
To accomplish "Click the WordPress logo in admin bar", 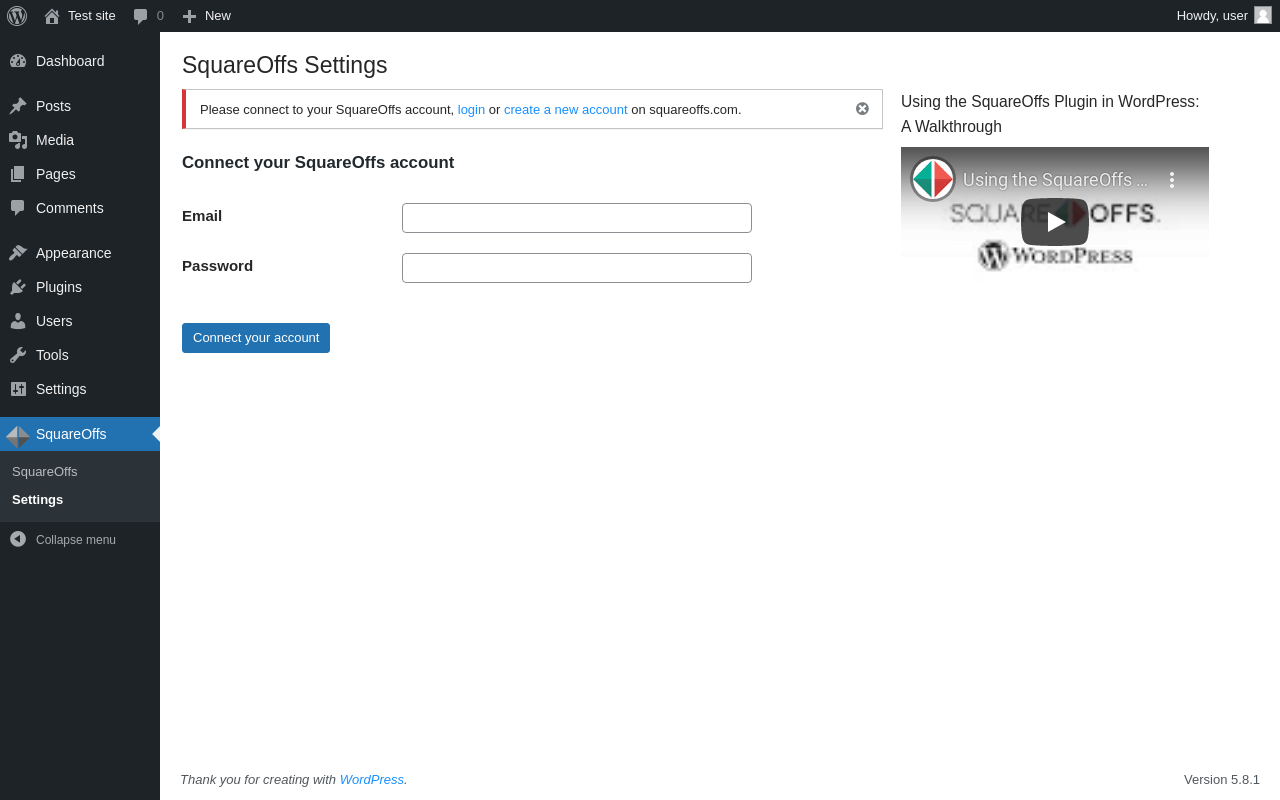I will tap(17, 16).
